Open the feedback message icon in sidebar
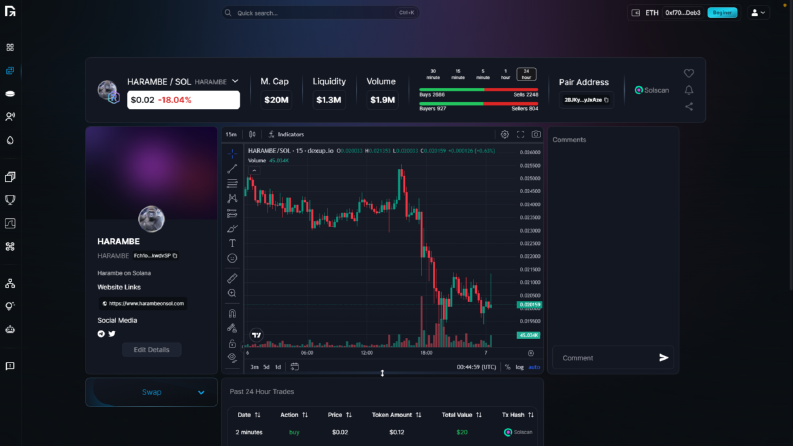Screen dimensions: 793x446 point(10,366)
